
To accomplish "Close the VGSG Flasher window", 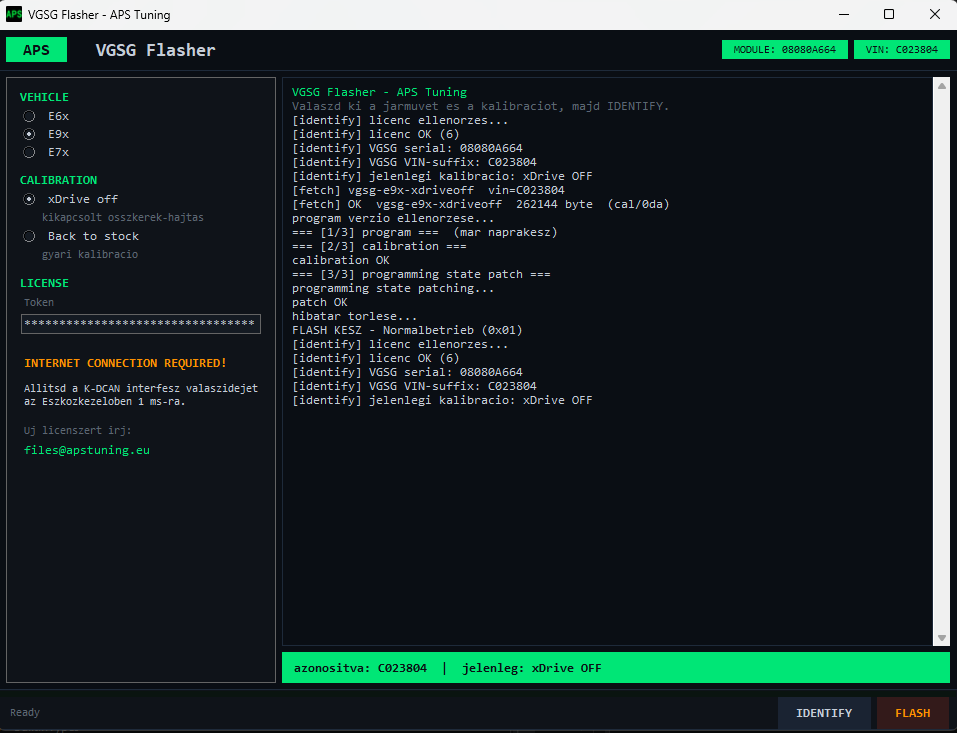I will click(x=934, y=14).
